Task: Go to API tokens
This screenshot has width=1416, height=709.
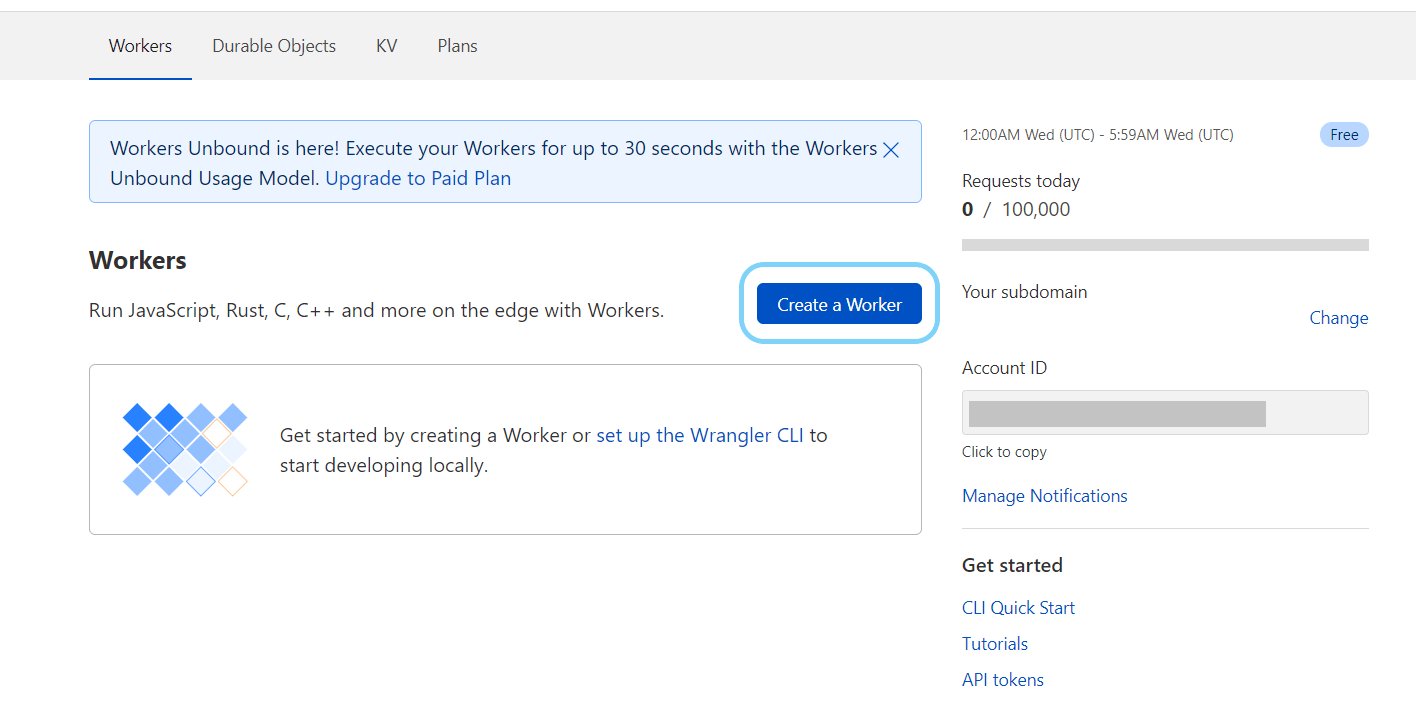Action: (x=1002, y=680)
